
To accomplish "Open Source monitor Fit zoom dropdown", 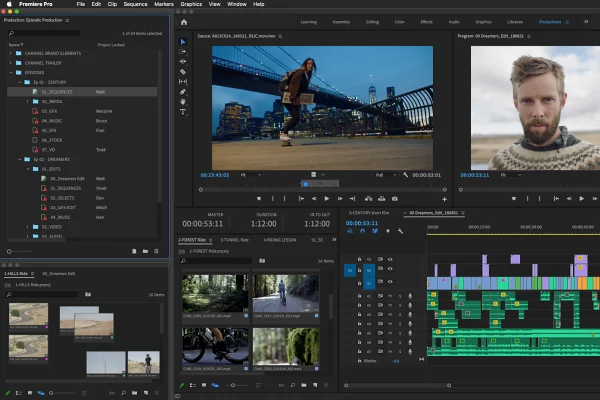I will pyautogui.click(x=251, y=175).
